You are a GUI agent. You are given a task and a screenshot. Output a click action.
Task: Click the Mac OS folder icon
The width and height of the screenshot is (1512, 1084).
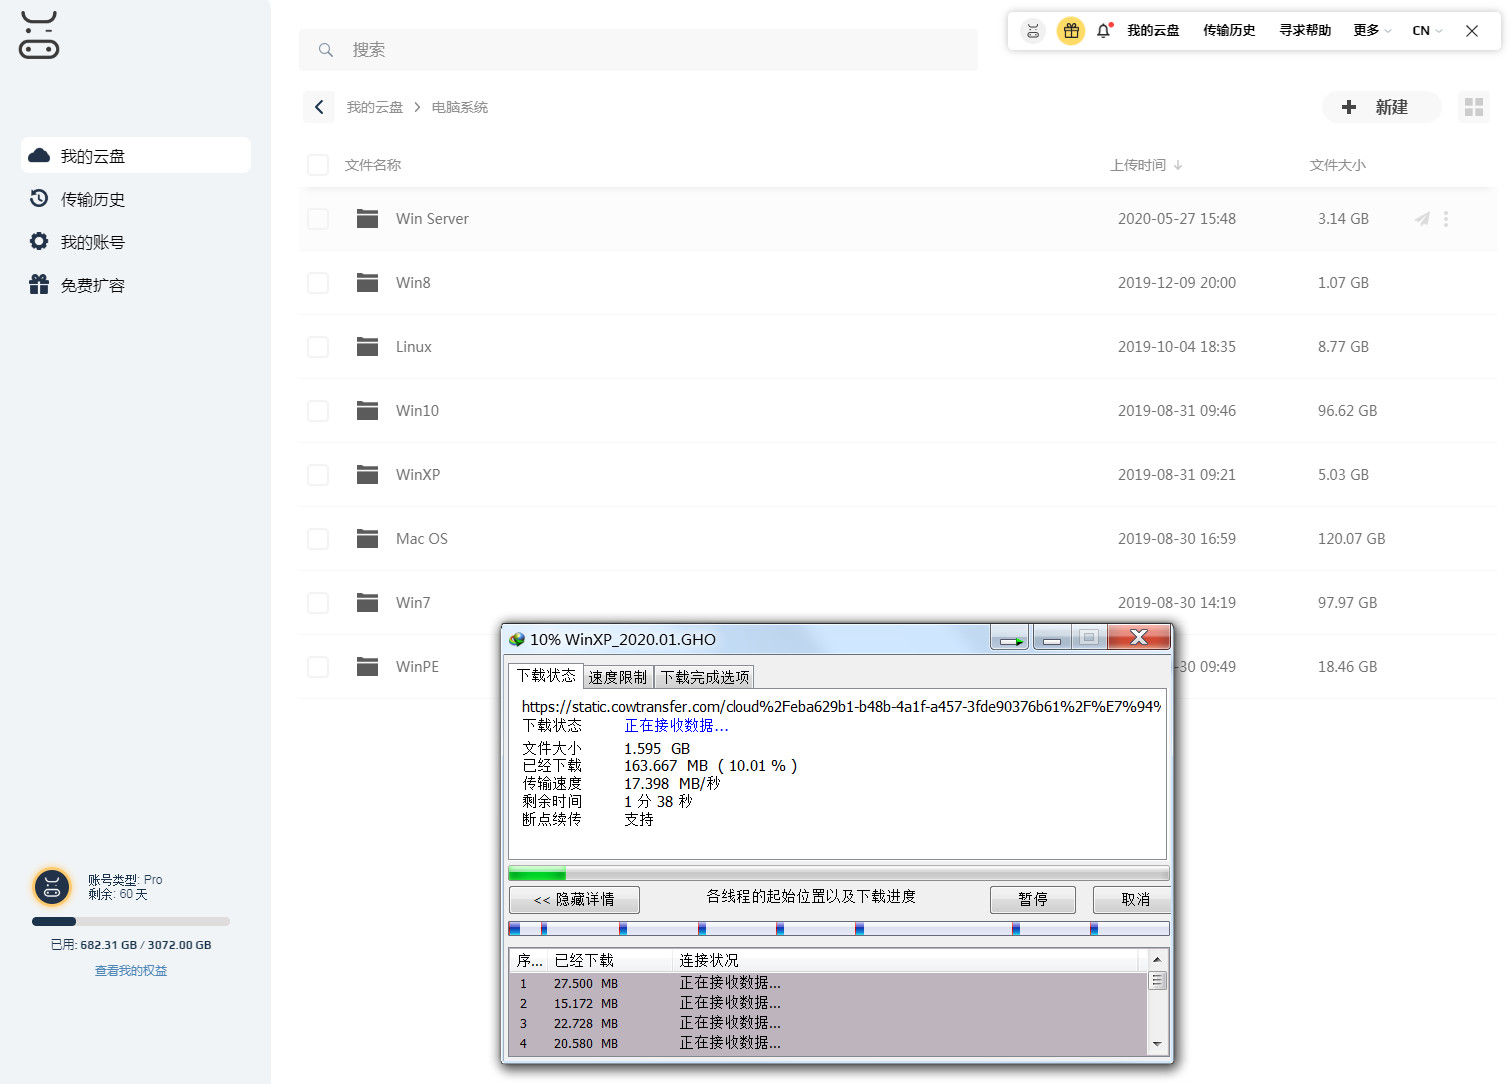[368, 538]
